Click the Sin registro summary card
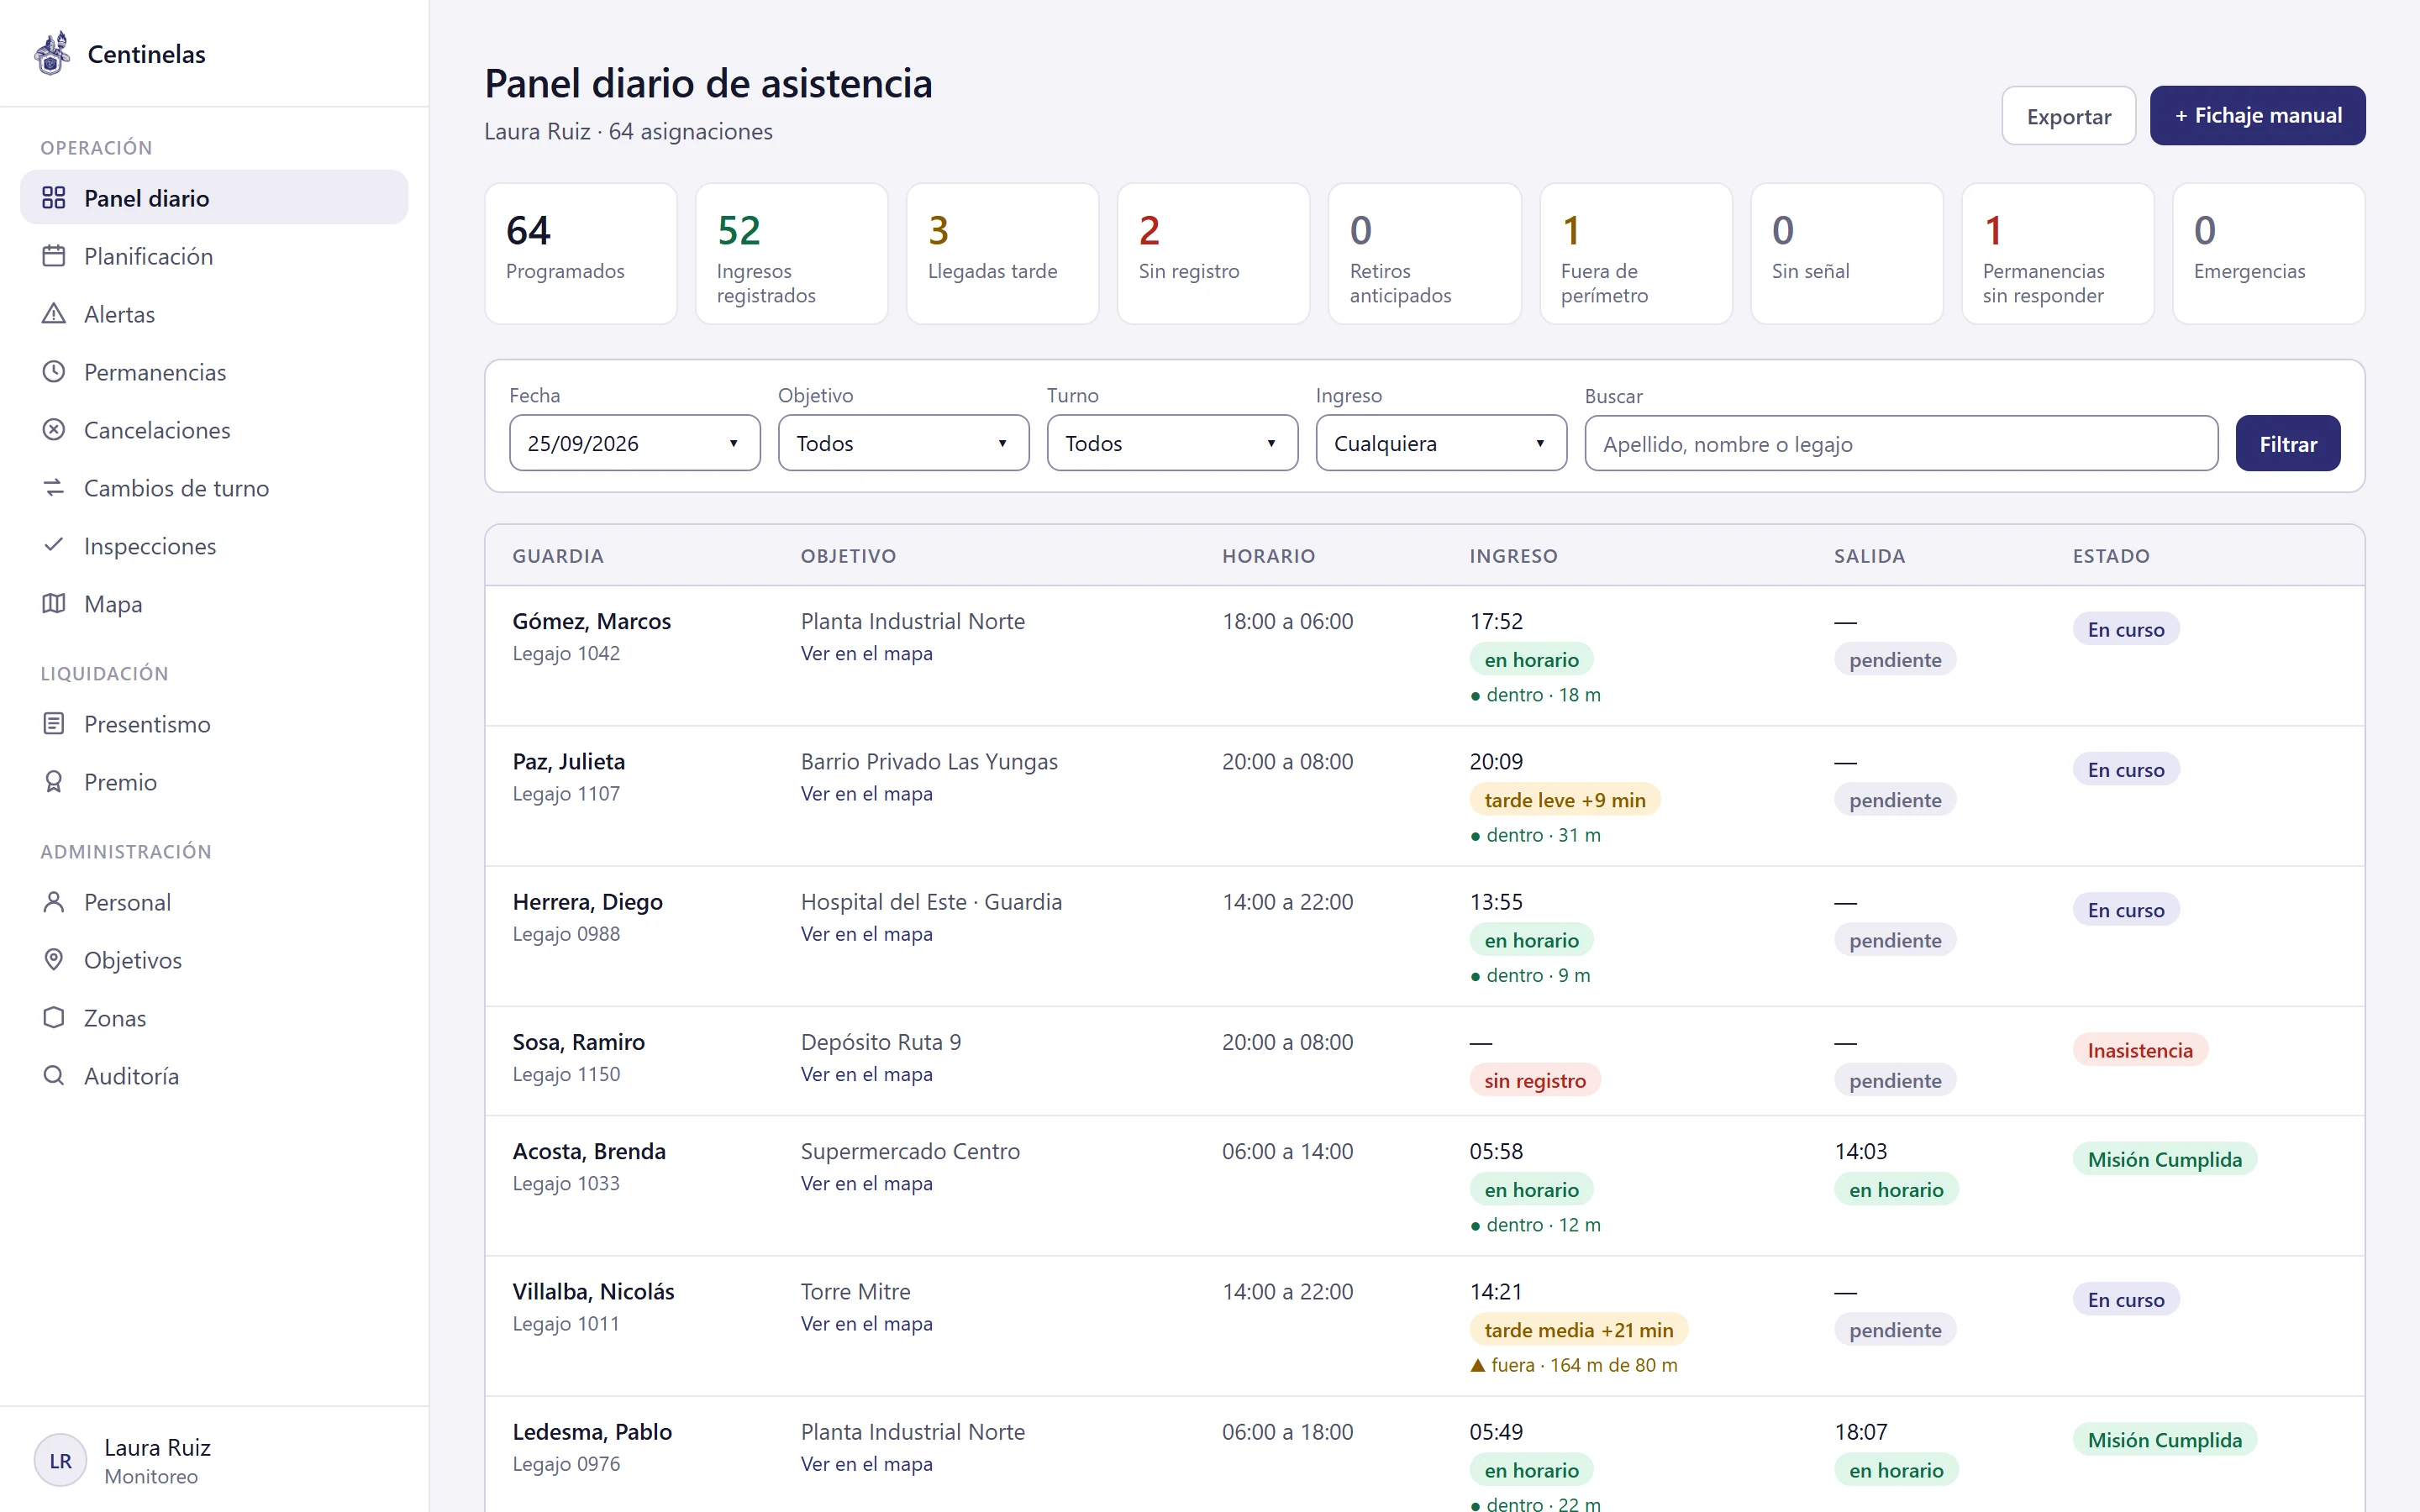 coord(1213,254)
